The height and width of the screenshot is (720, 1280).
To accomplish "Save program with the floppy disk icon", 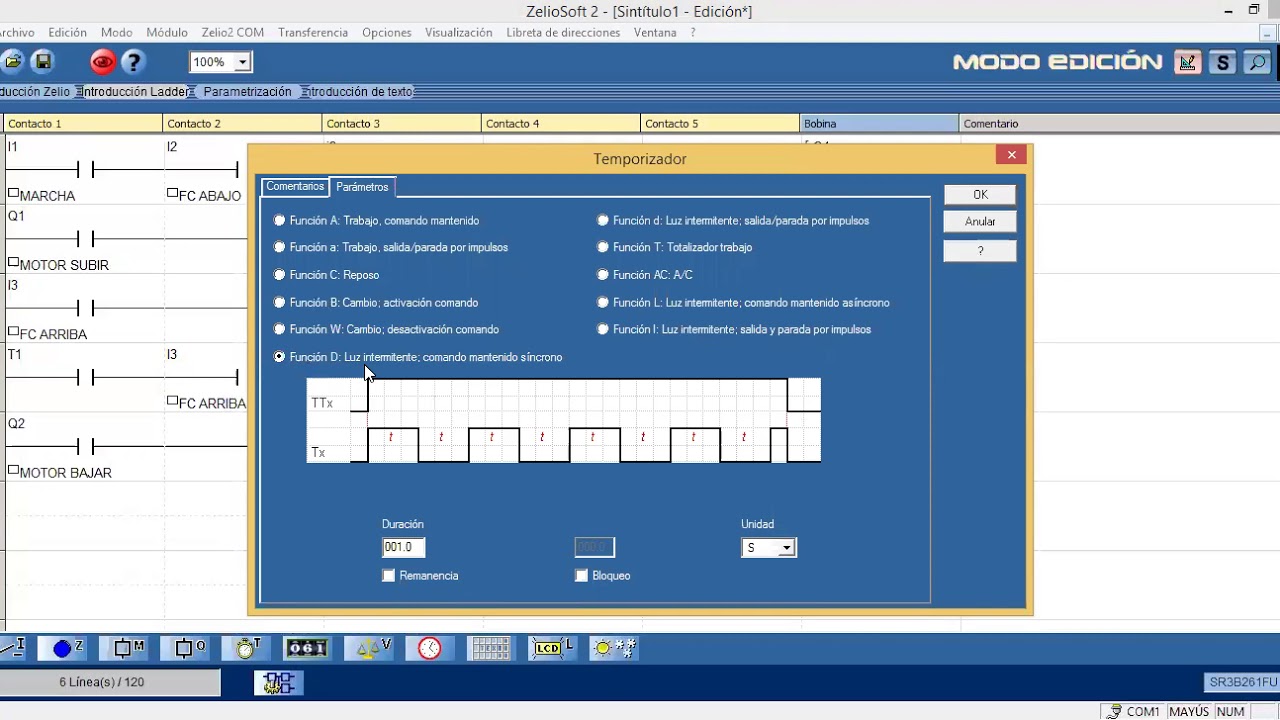I will coord(43,62).
